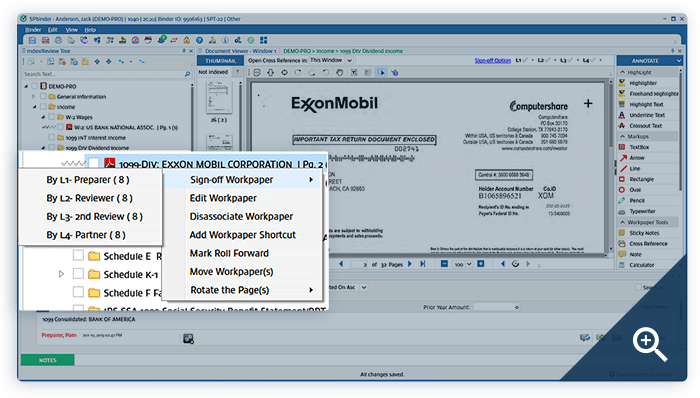The height and width of the screenshot is (398, 700).
Task: Open the Not Indexed filter dropdown
Action: point(237,72)
